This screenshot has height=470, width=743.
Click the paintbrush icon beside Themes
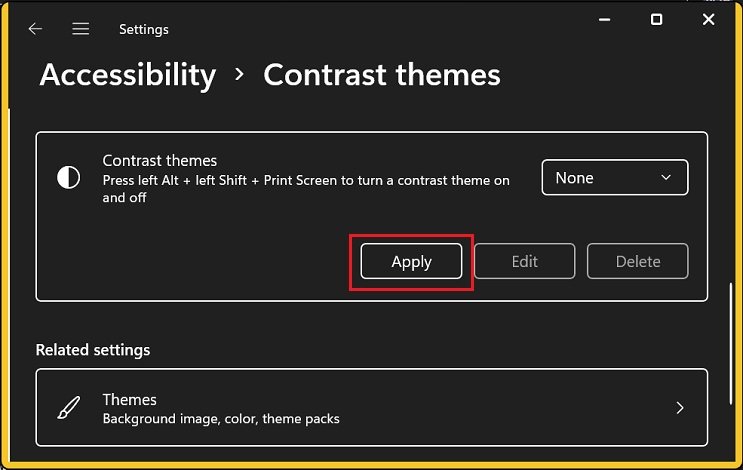[x=68, y=408]
